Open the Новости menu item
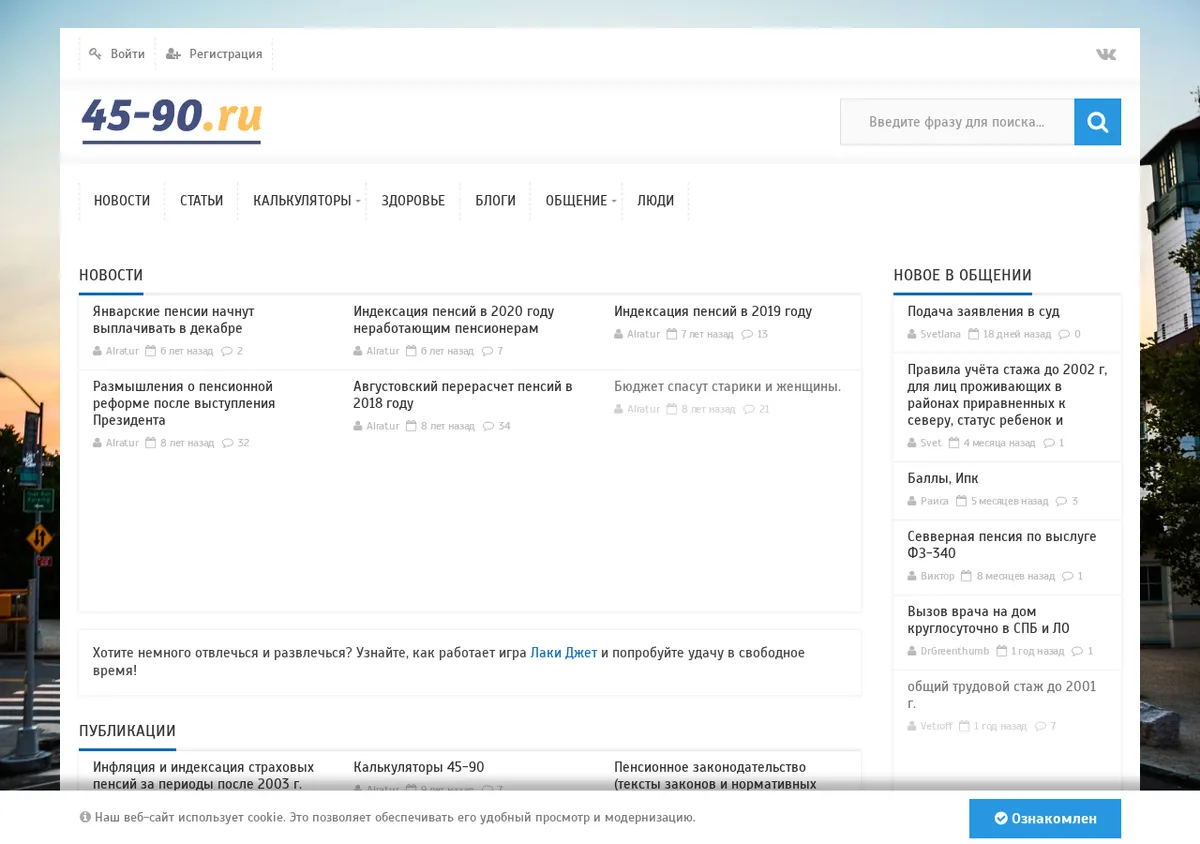Screen dimensions: 1200x844 tap(122, 201)
